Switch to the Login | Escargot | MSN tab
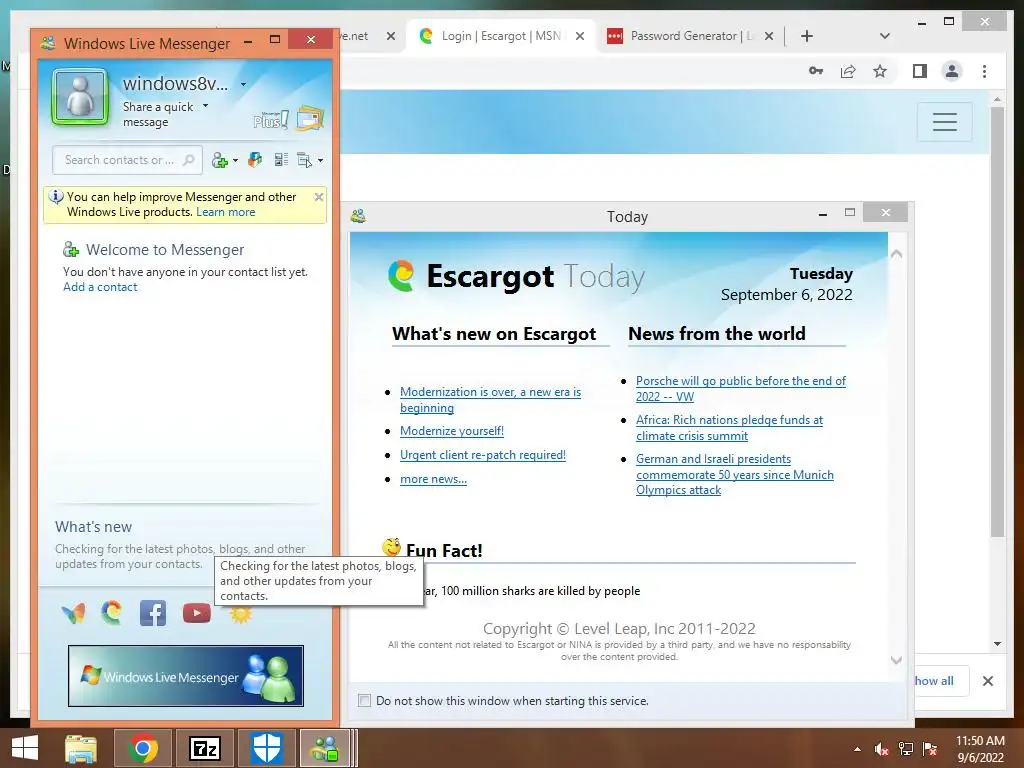 coord(502,36)
